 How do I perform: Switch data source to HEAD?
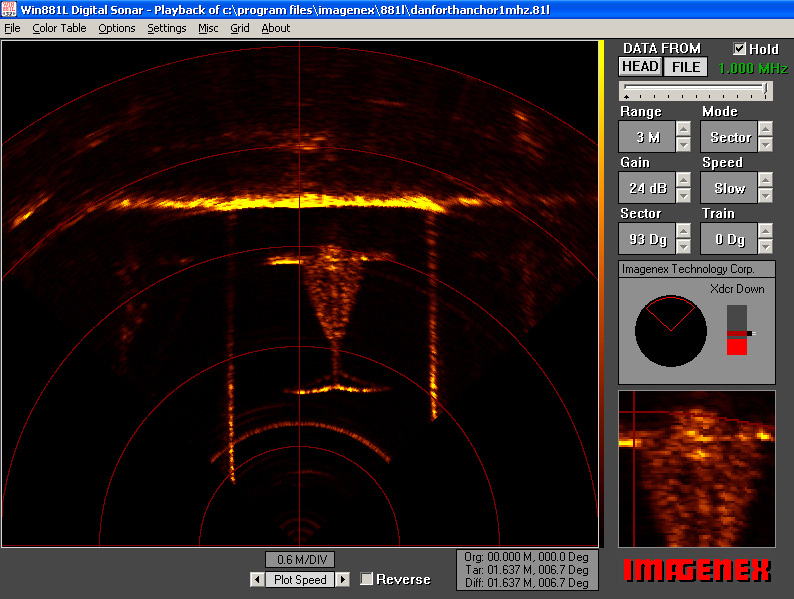point(640,66)
